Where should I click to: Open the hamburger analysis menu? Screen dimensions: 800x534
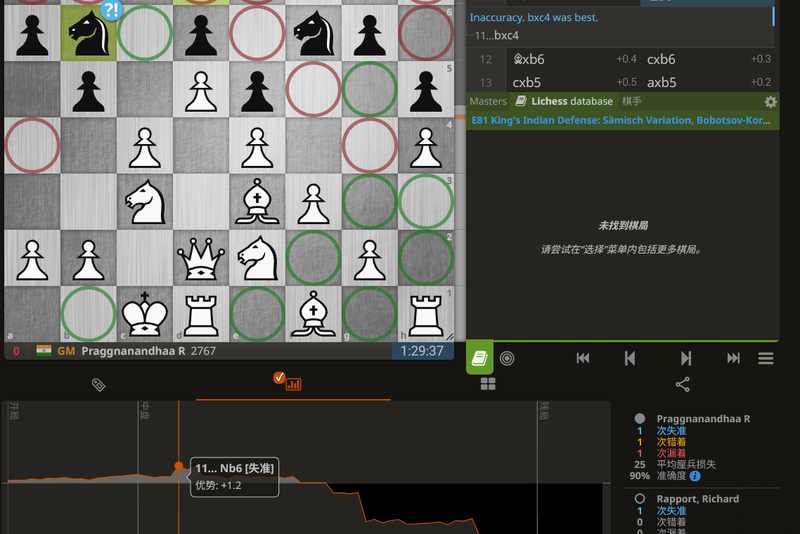pyautogui.click(x=766, y=358)
